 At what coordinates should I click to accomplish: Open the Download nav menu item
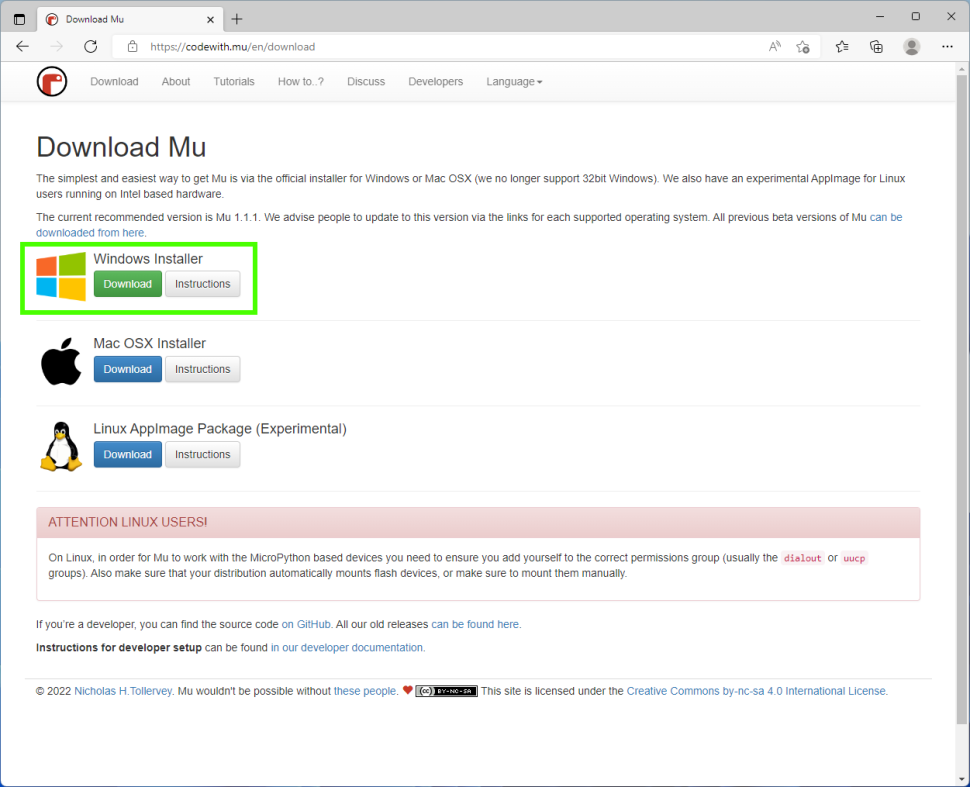point(114,82)
